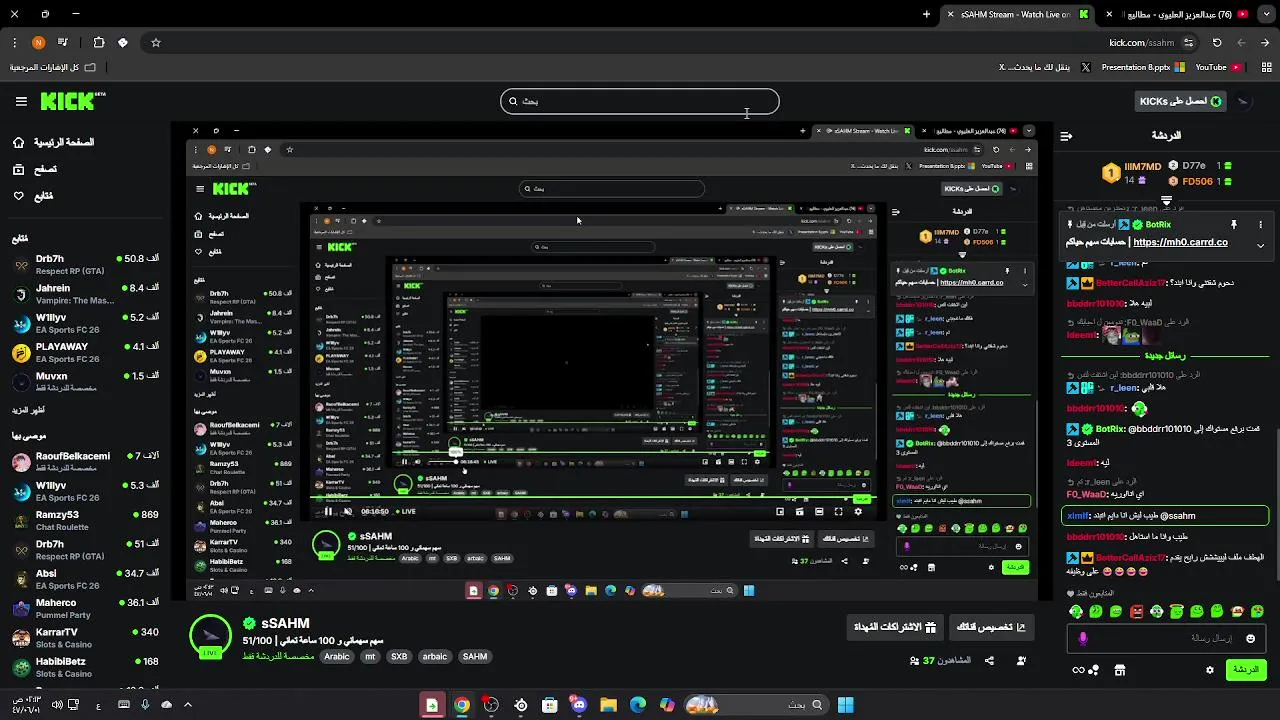The image size is (1280, 720).
Task: Open File Explorer from taskbar
Action: 608,705
